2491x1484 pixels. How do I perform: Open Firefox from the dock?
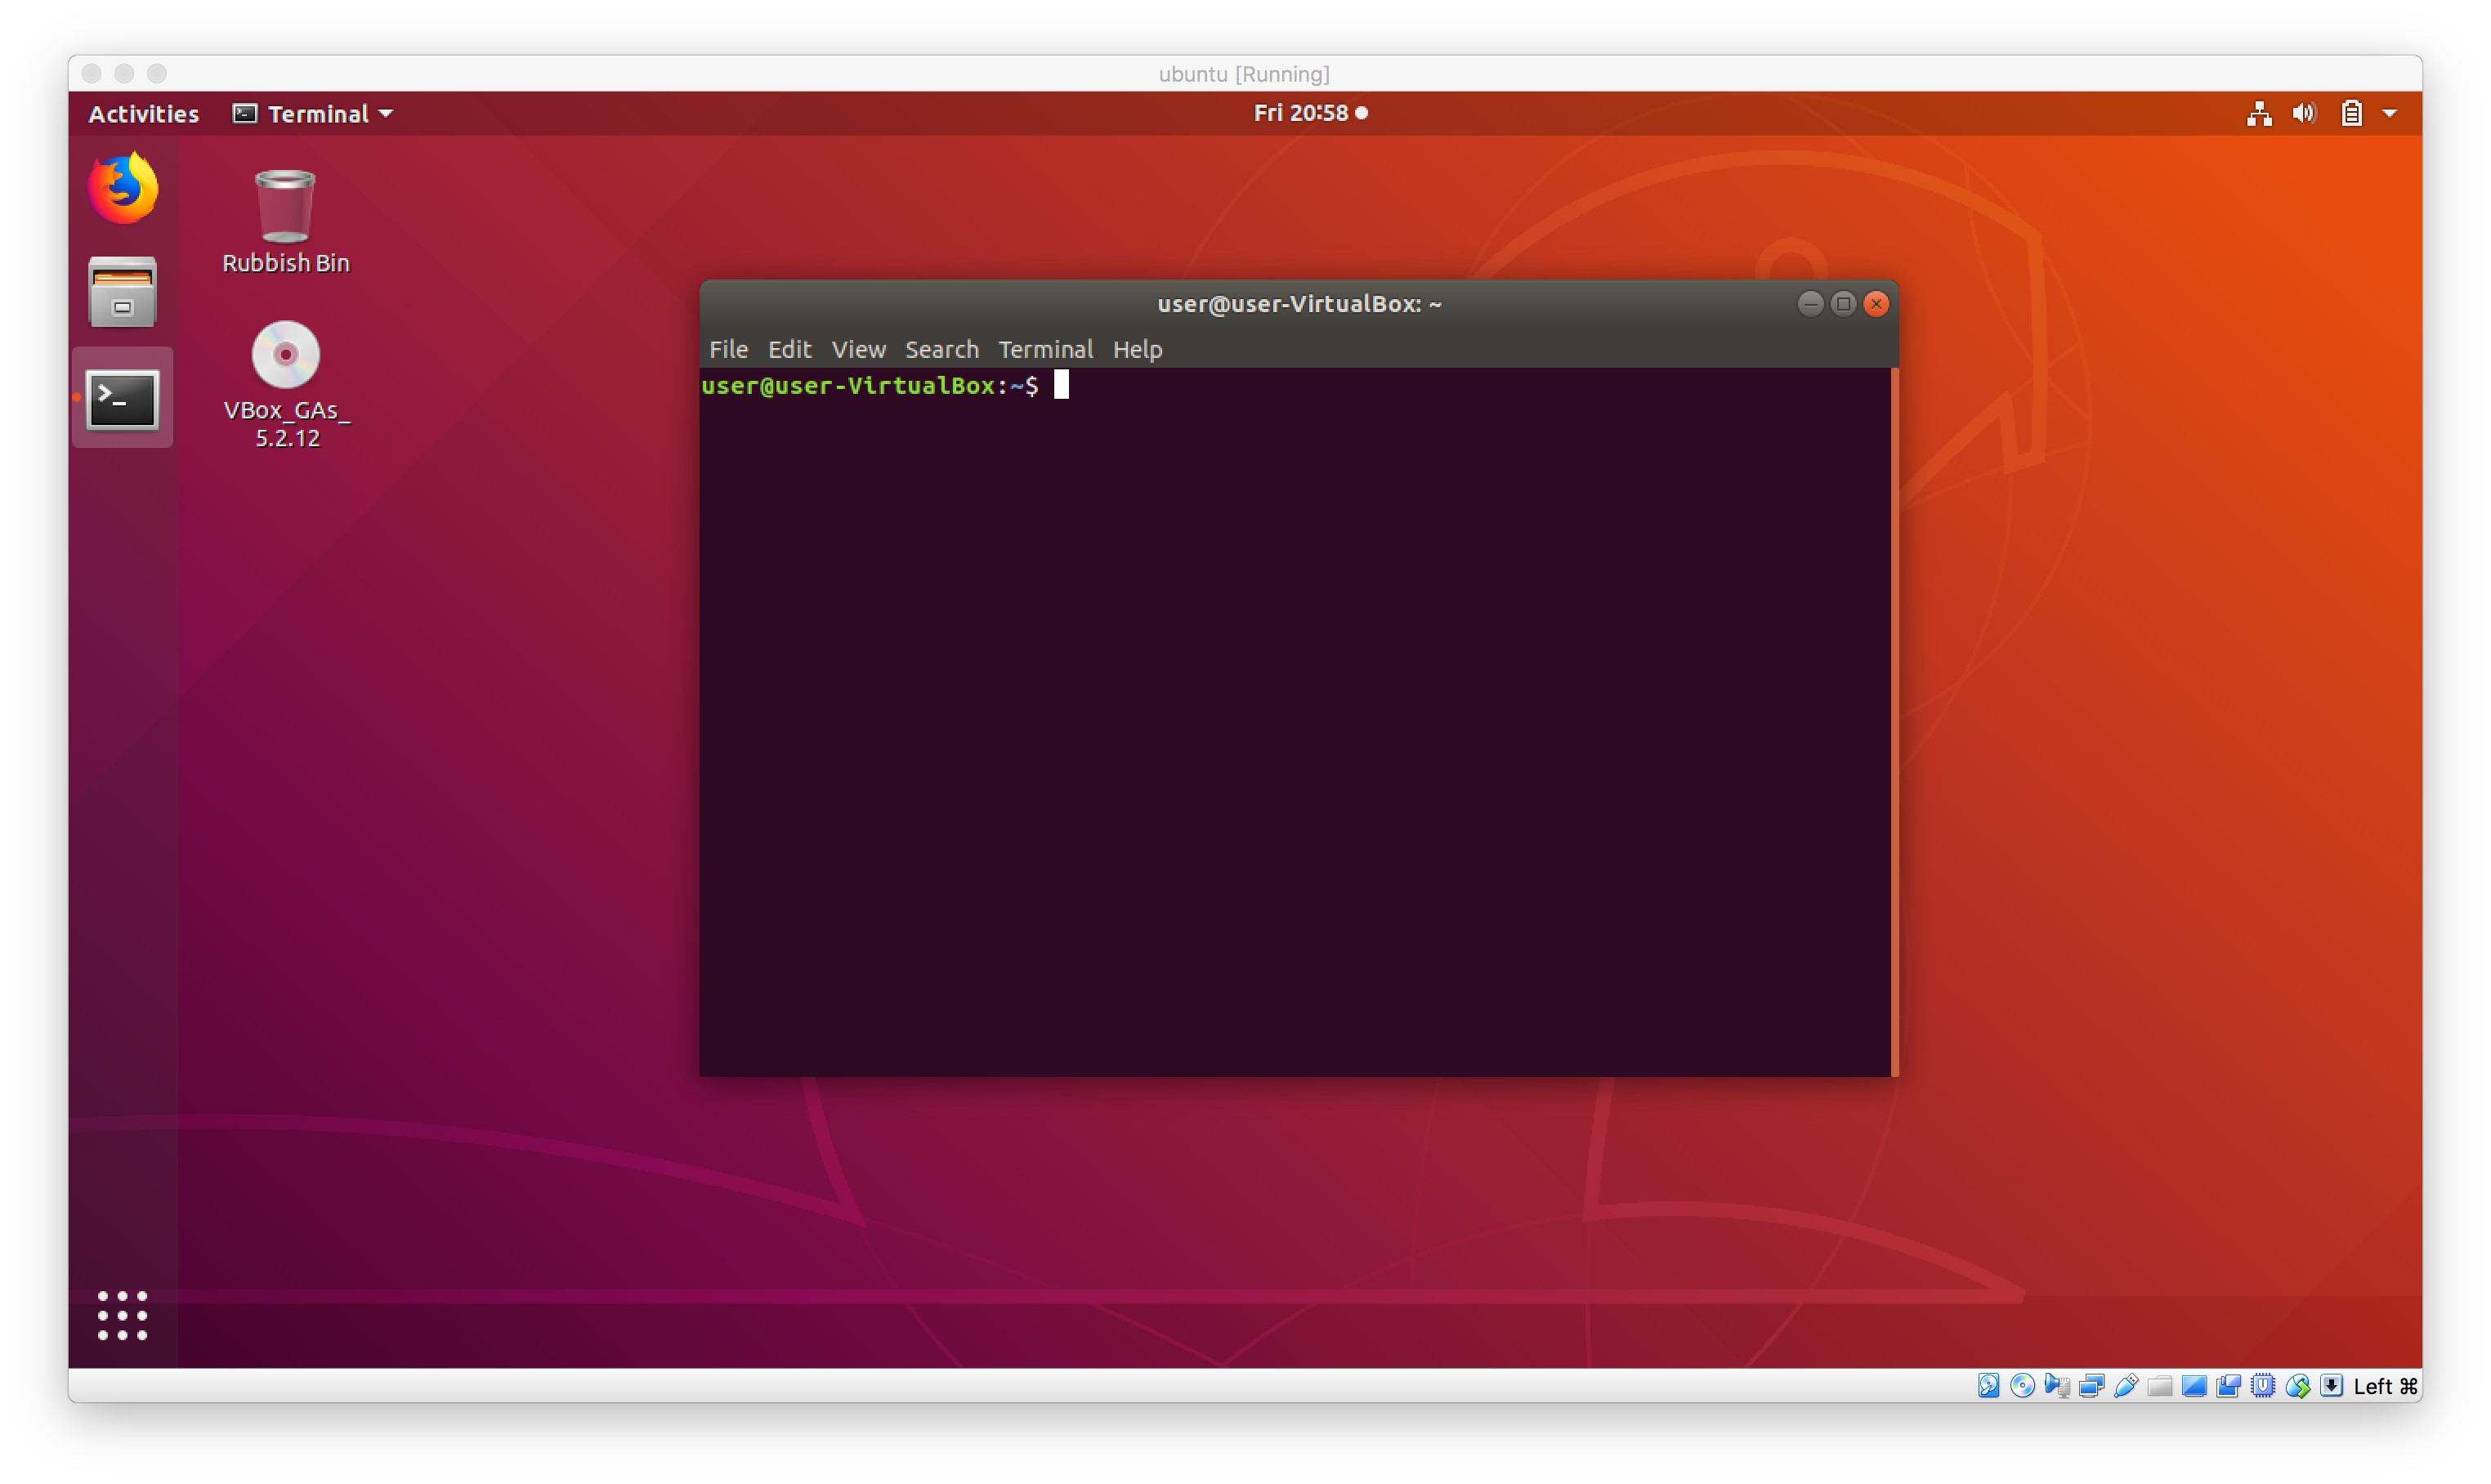pyautogui.click(x=123, y=188)
